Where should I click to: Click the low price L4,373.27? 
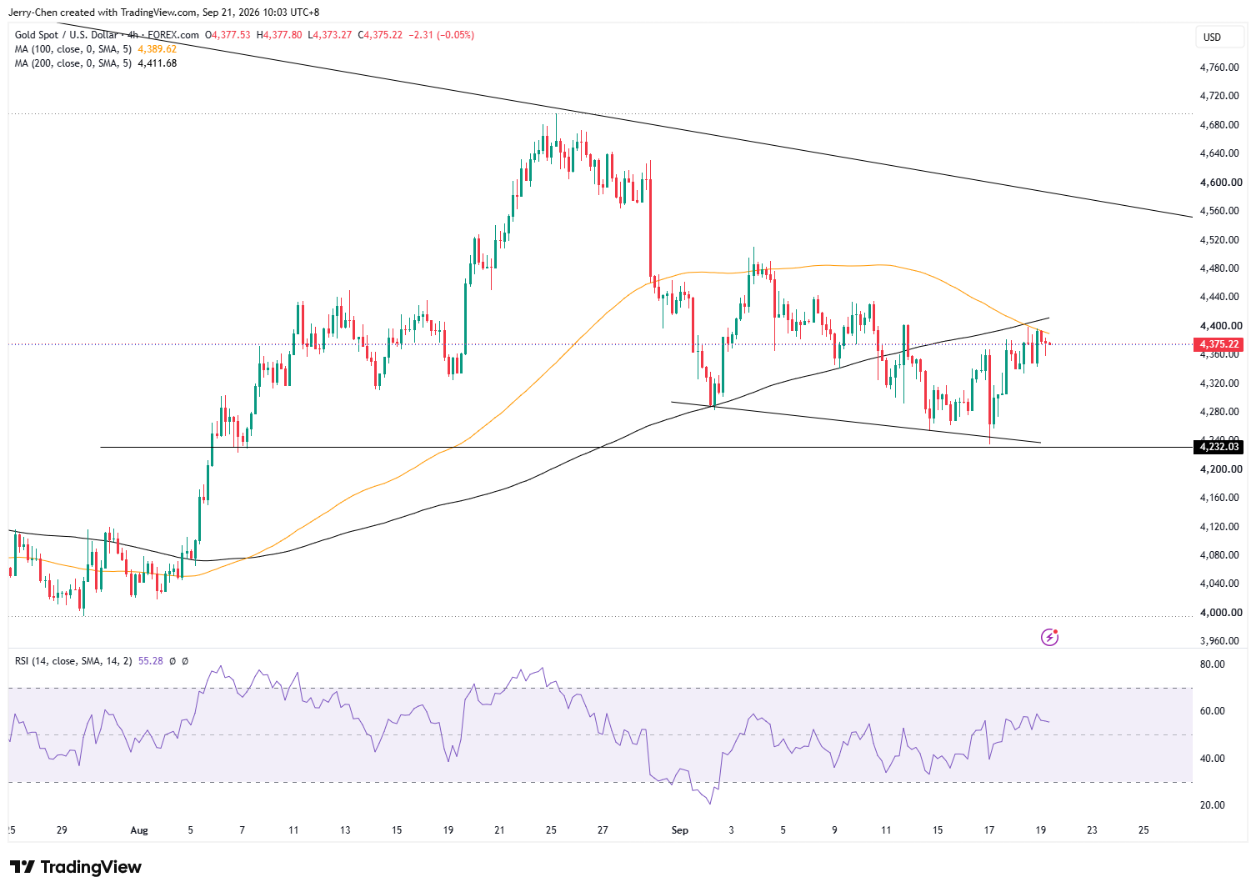(x=331, y=34)
